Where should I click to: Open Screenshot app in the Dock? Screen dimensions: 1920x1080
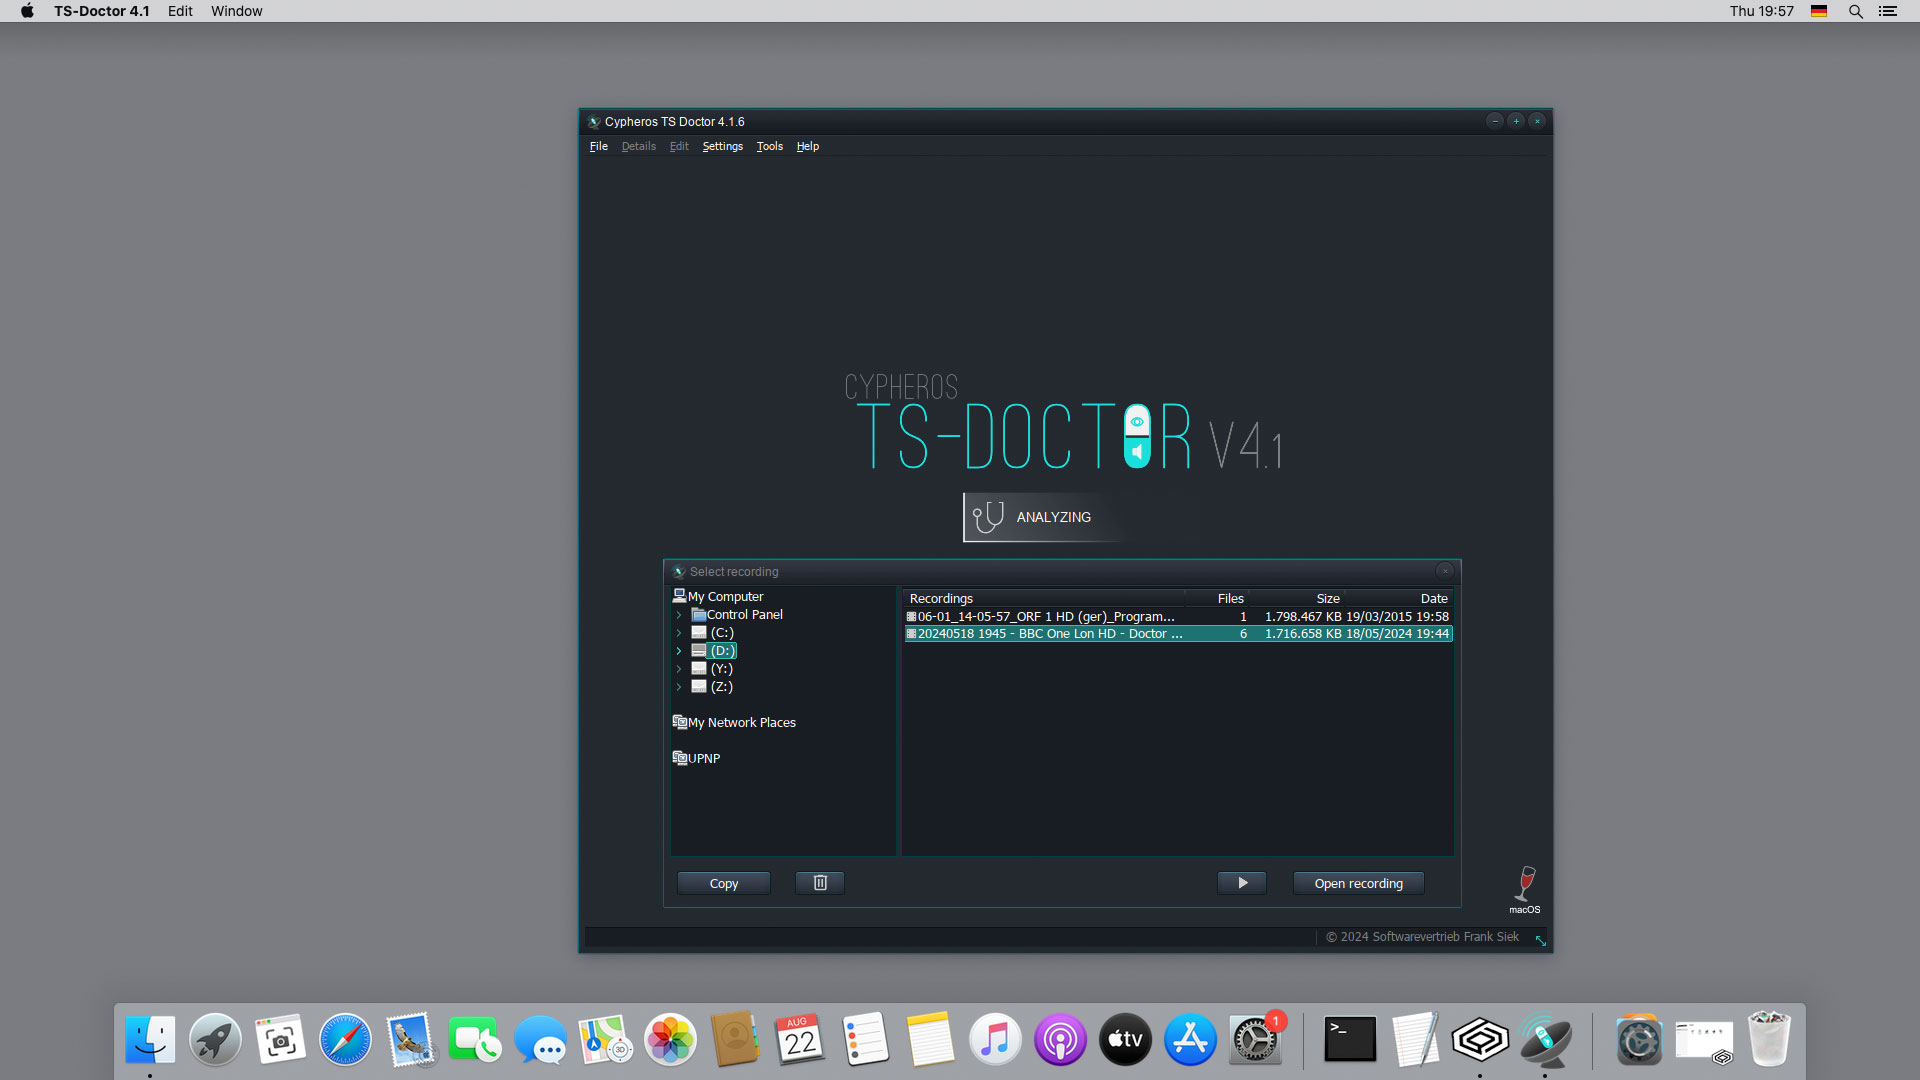pyautogui.click(x=280, y=1040)
